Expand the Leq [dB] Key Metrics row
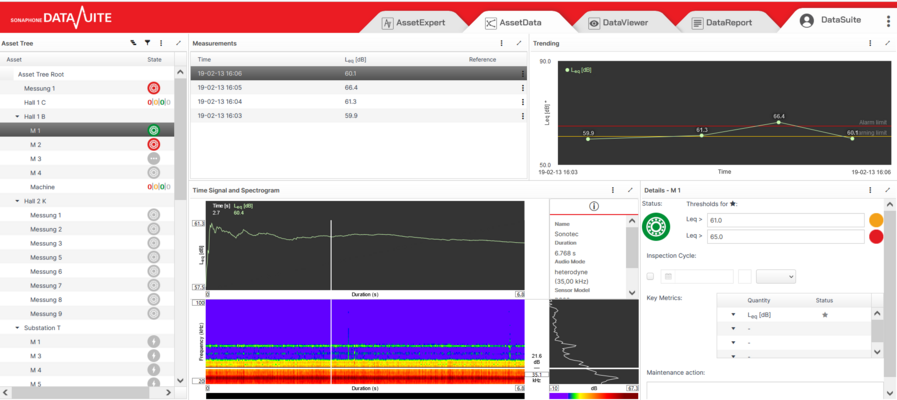Viewport: 897px width, 400px height. click(733, 314)
